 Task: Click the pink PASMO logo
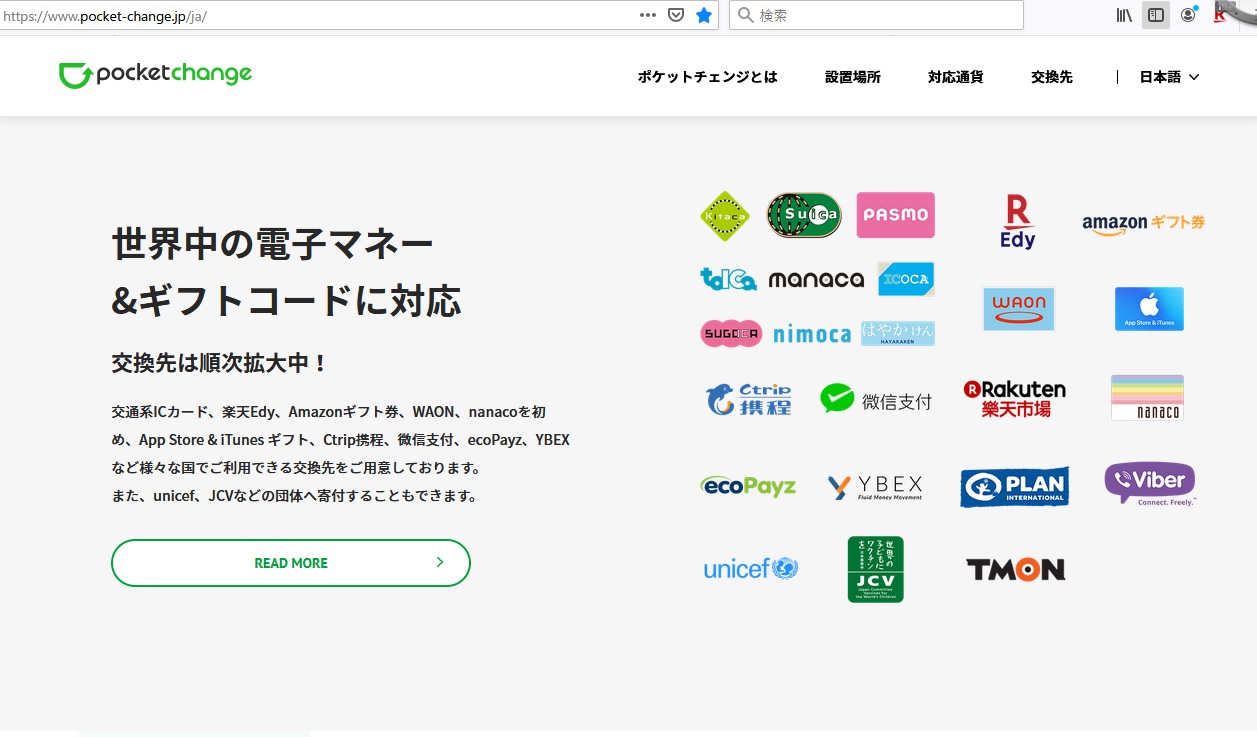click(896, 215)
